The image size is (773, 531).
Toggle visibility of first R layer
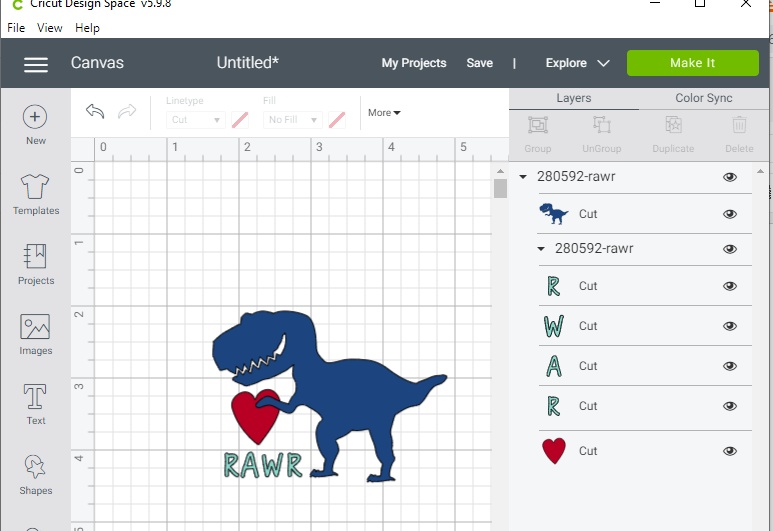pyautogui.click(x=730, y=286)
